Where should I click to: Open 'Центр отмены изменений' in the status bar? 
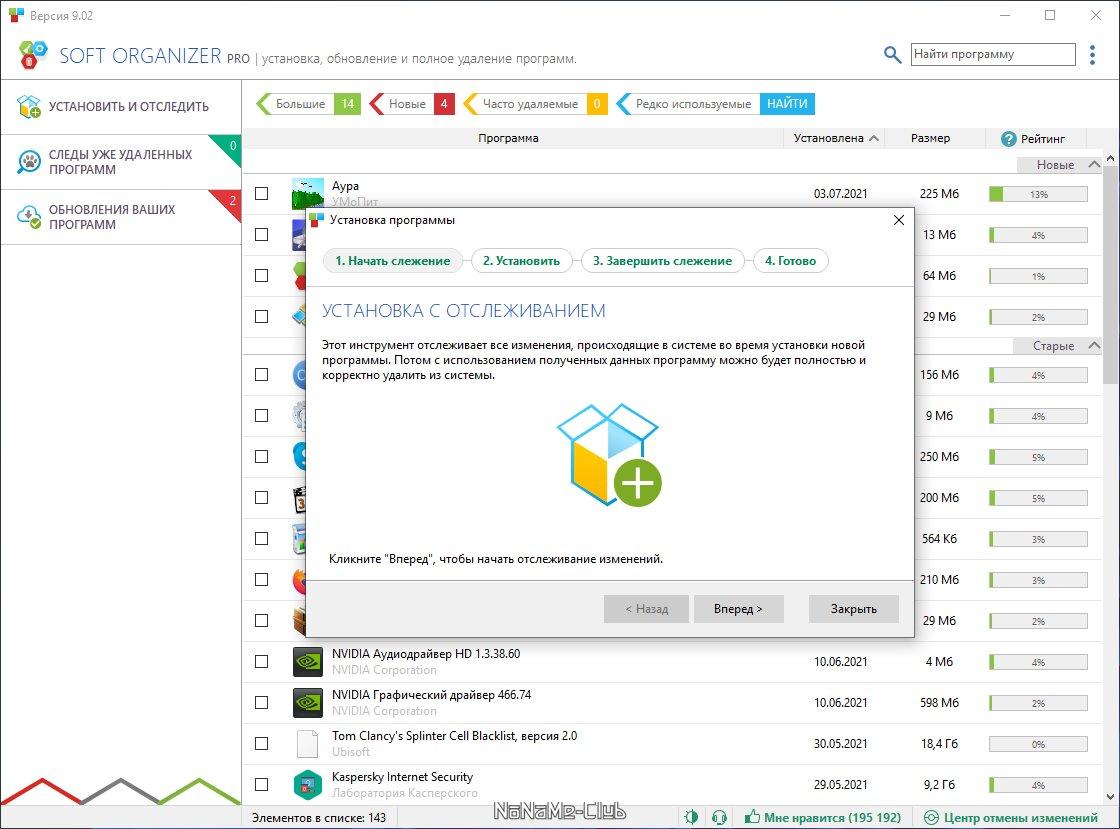(1011, 817)
